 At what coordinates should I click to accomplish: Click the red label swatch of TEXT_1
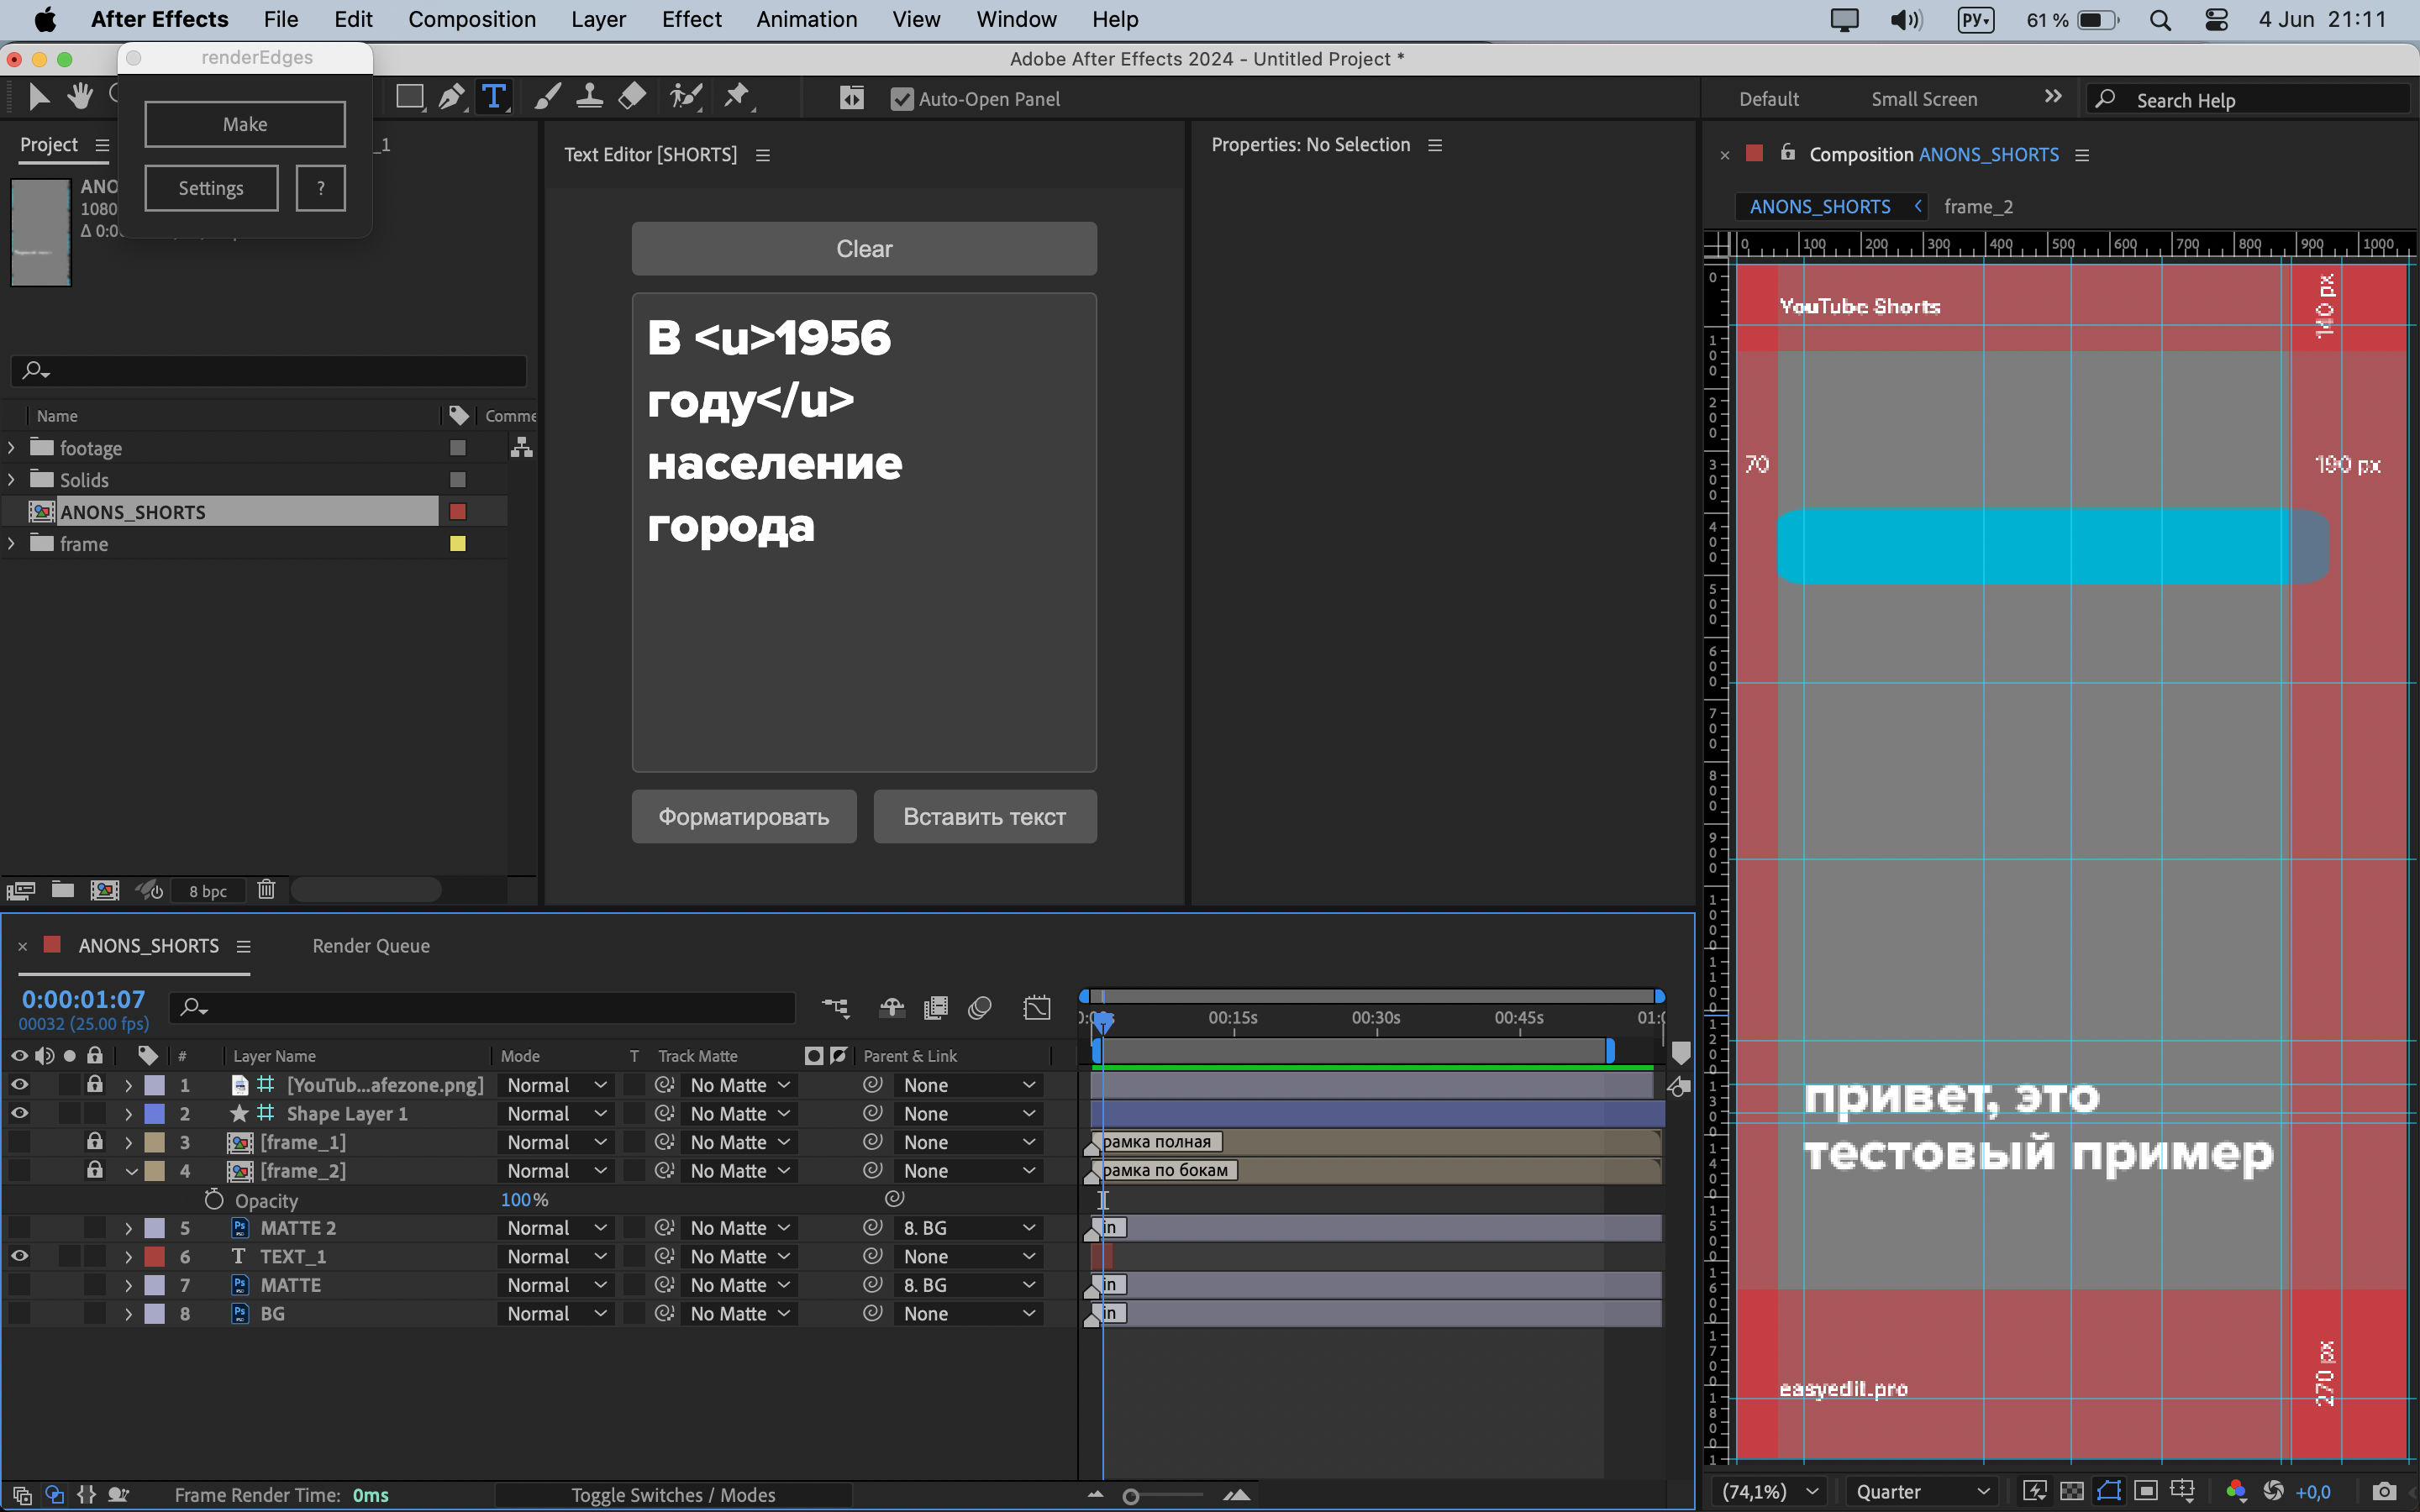[155, 1256]
